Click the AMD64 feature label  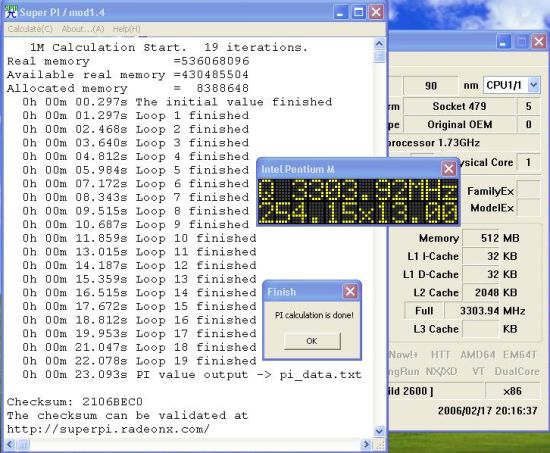pyautogui.click(x=478, y=355)
